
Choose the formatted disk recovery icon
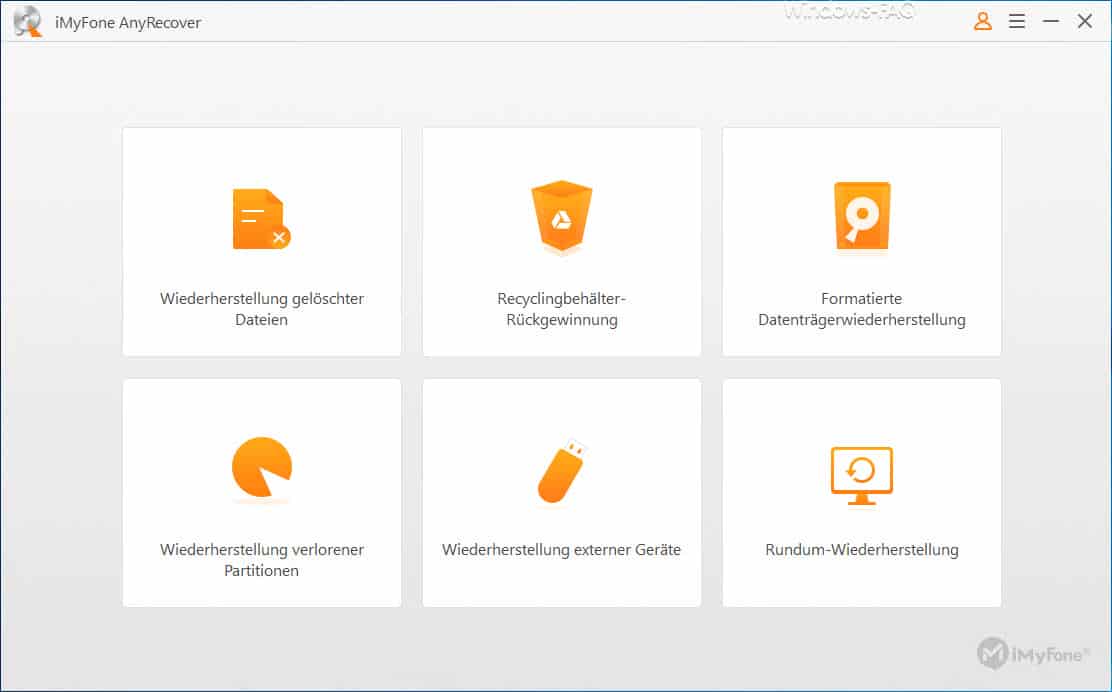(x=862, y=216)
